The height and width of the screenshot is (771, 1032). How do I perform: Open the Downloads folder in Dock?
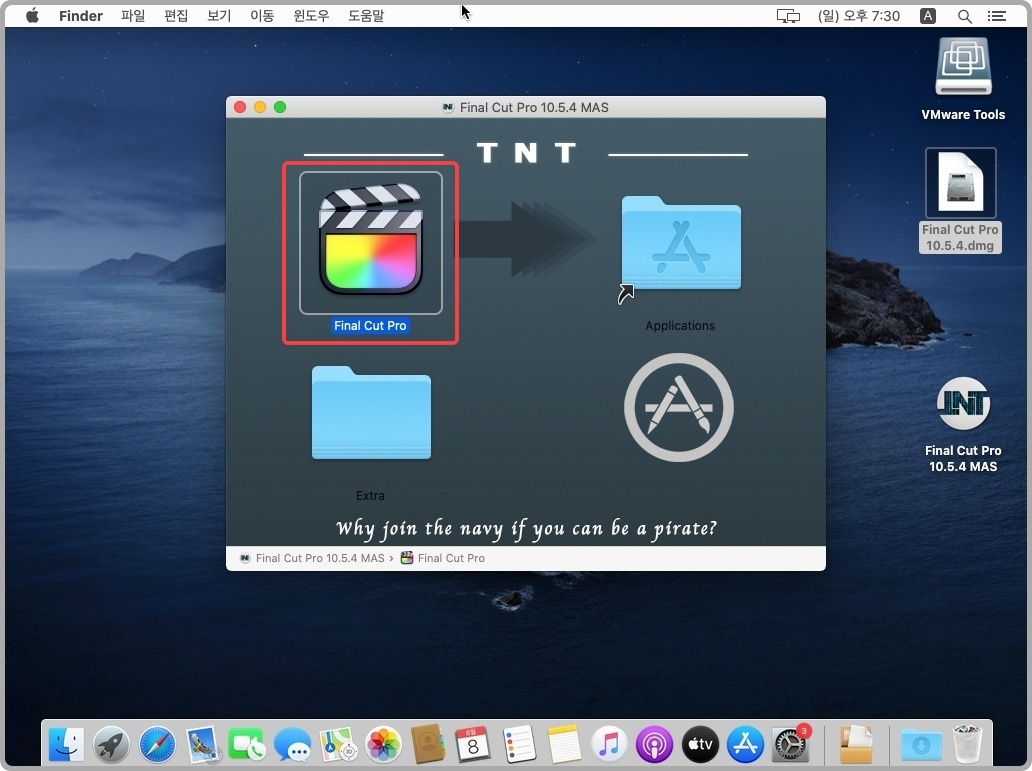tap(921, 745)
